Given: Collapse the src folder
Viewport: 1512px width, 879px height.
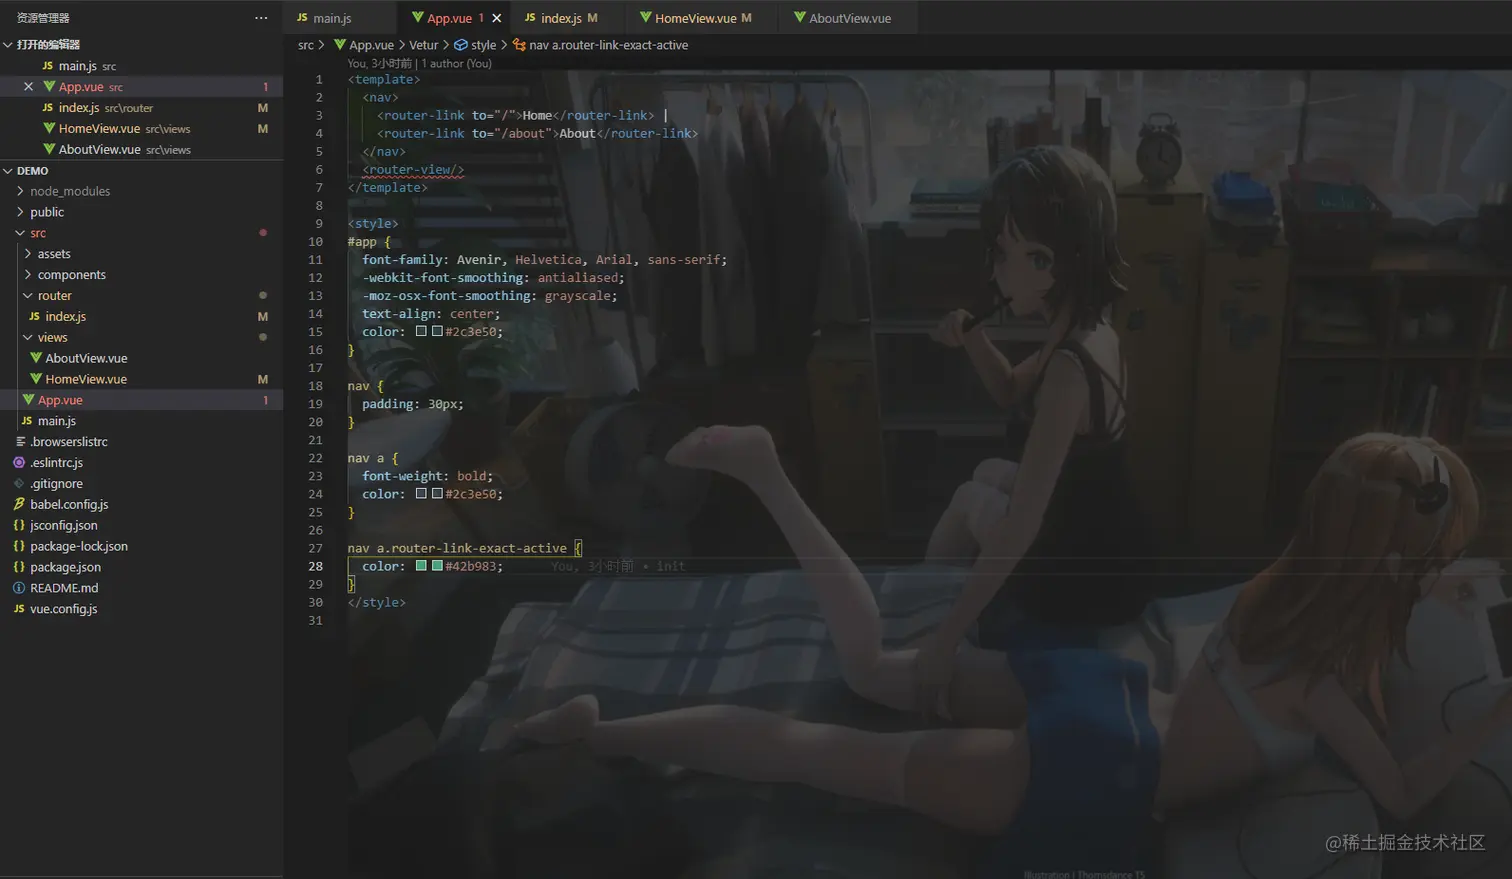Looking at the screenshot, I should pyautogui.click(x=38, y=233).
